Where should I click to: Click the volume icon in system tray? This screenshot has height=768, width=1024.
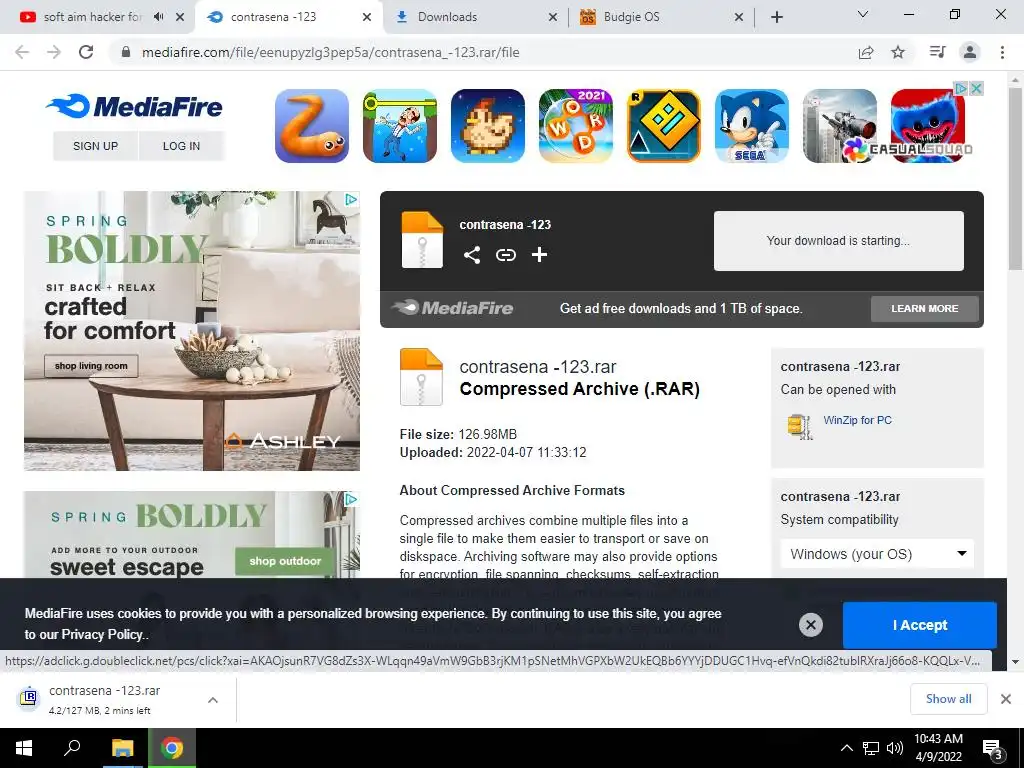point(895,748)
